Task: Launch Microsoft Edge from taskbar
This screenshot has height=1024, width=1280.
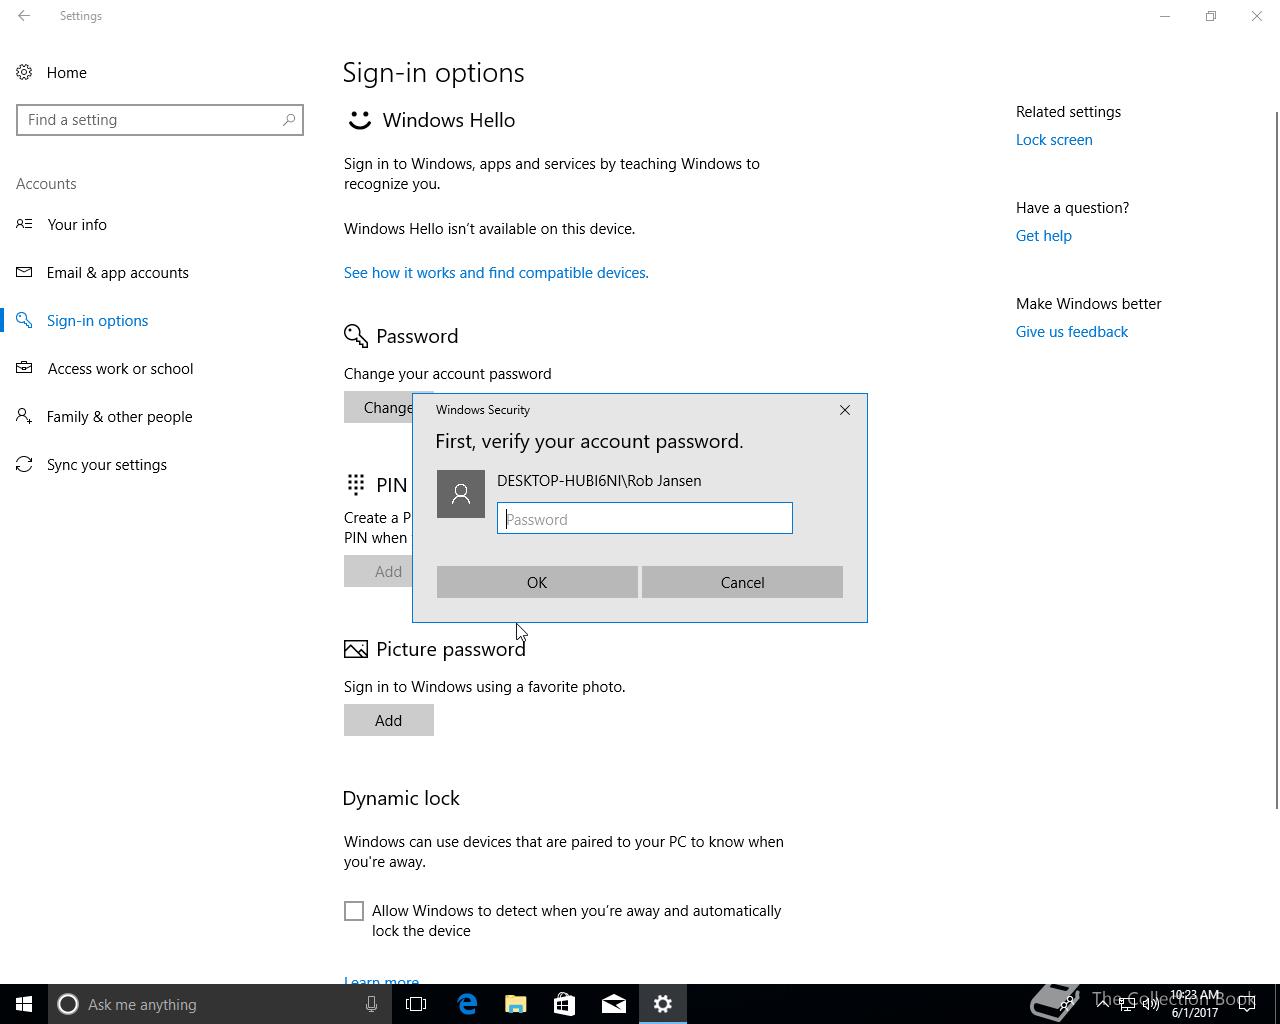Action: pyautogui.click(x=467, y=1004)
